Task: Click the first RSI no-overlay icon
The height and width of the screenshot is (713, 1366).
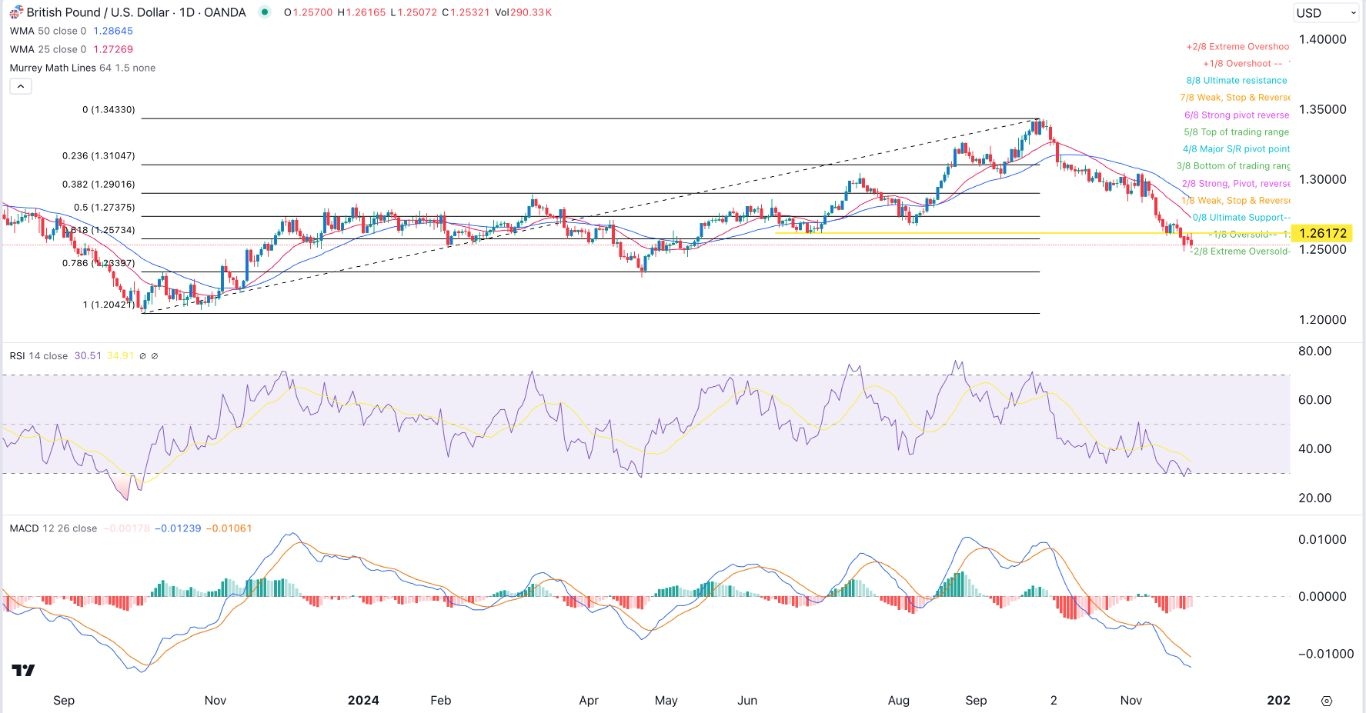Action: pos(143,355)
